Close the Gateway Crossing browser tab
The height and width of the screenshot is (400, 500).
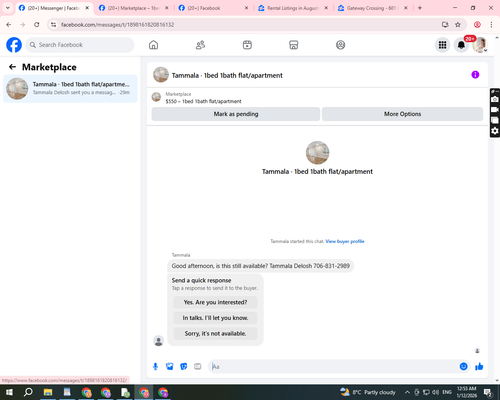tap(406, 8)
